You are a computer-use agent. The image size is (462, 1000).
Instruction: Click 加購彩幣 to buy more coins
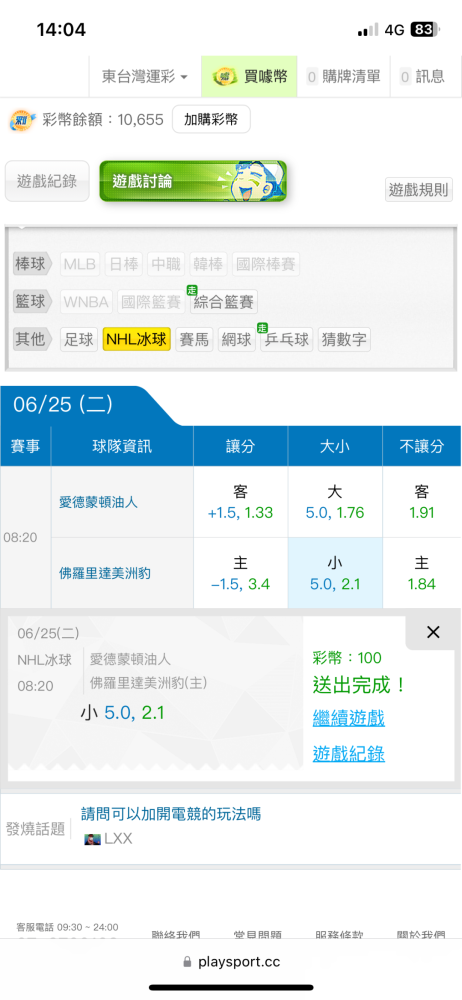coord(211,119)
